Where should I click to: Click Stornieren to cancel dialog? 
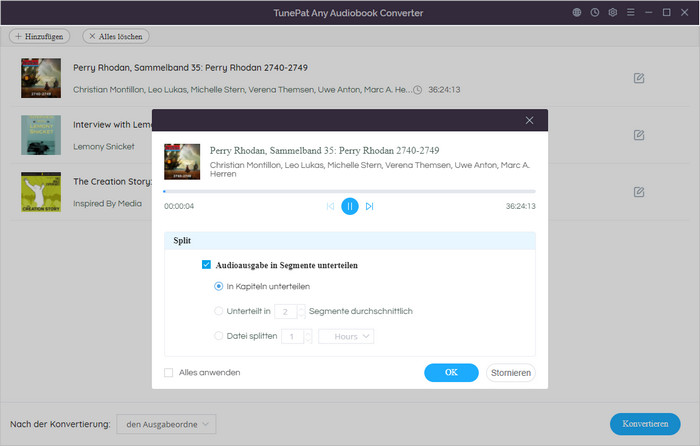[x=511, y=372]
